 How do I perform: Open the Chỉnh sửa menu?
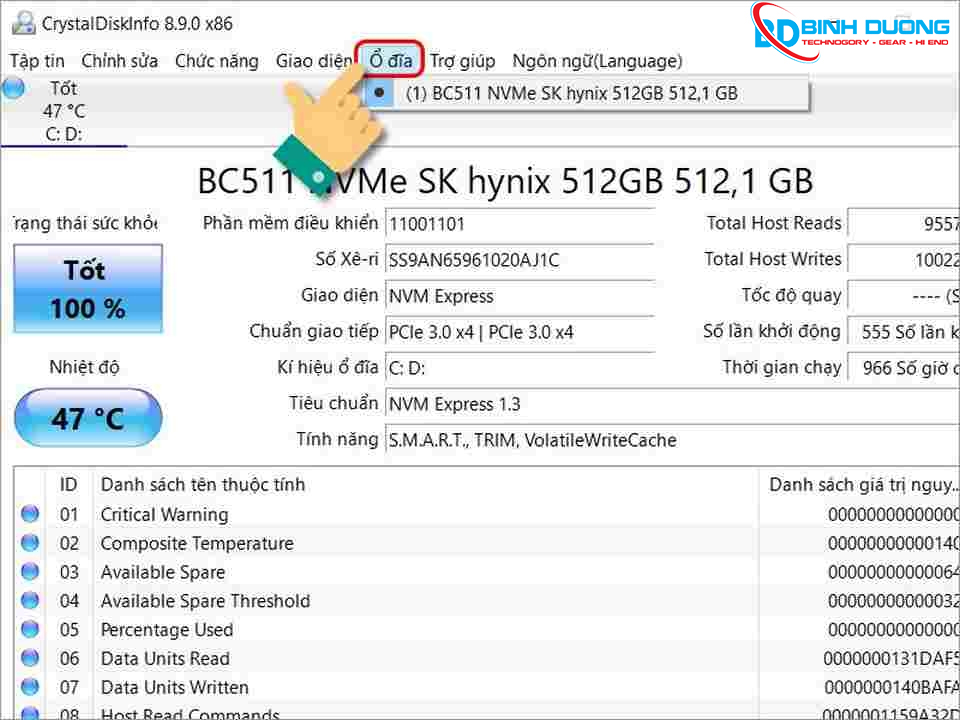[119, 61]
